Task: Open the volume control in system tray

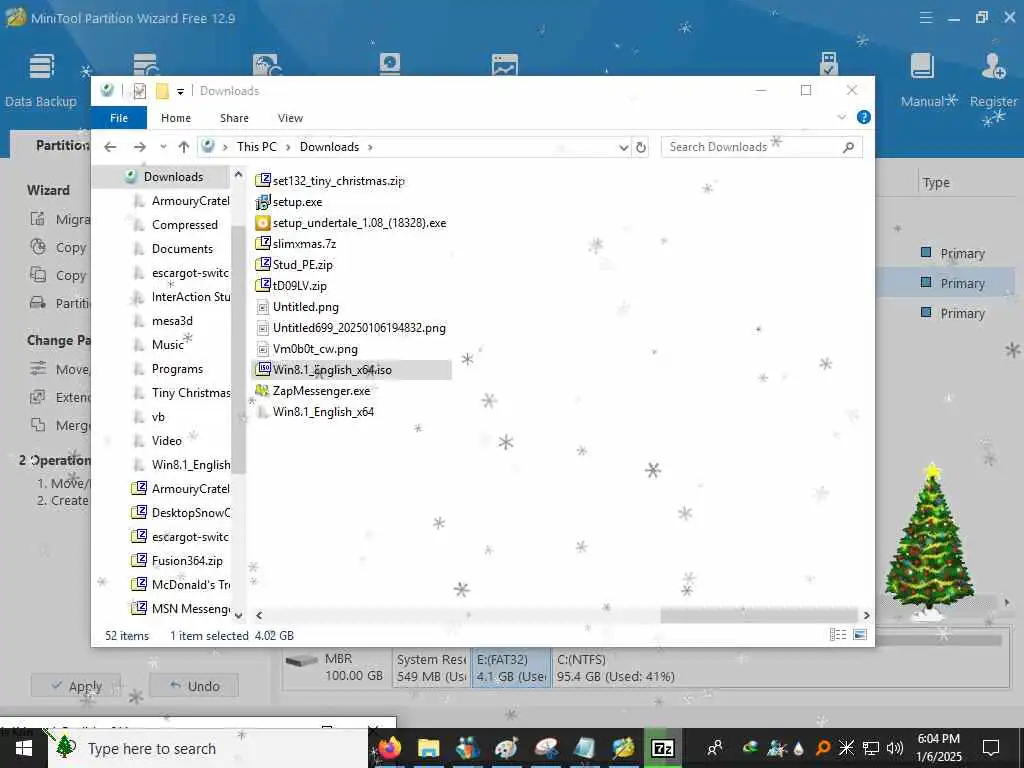Action: pyautogui.click(x=895, y=748)
